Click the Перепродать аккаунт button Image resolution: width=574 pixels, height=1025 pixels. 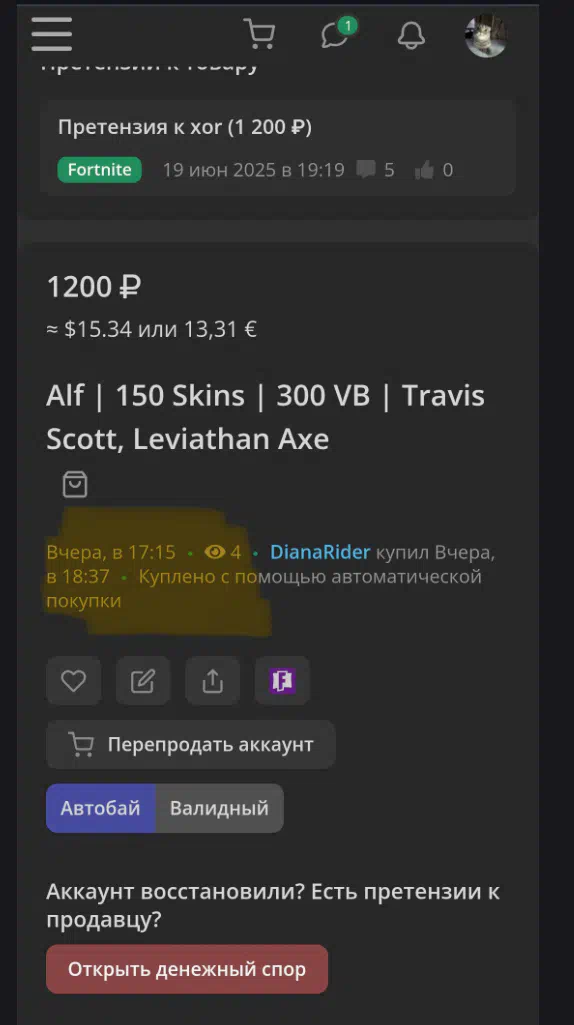[191, 745]
